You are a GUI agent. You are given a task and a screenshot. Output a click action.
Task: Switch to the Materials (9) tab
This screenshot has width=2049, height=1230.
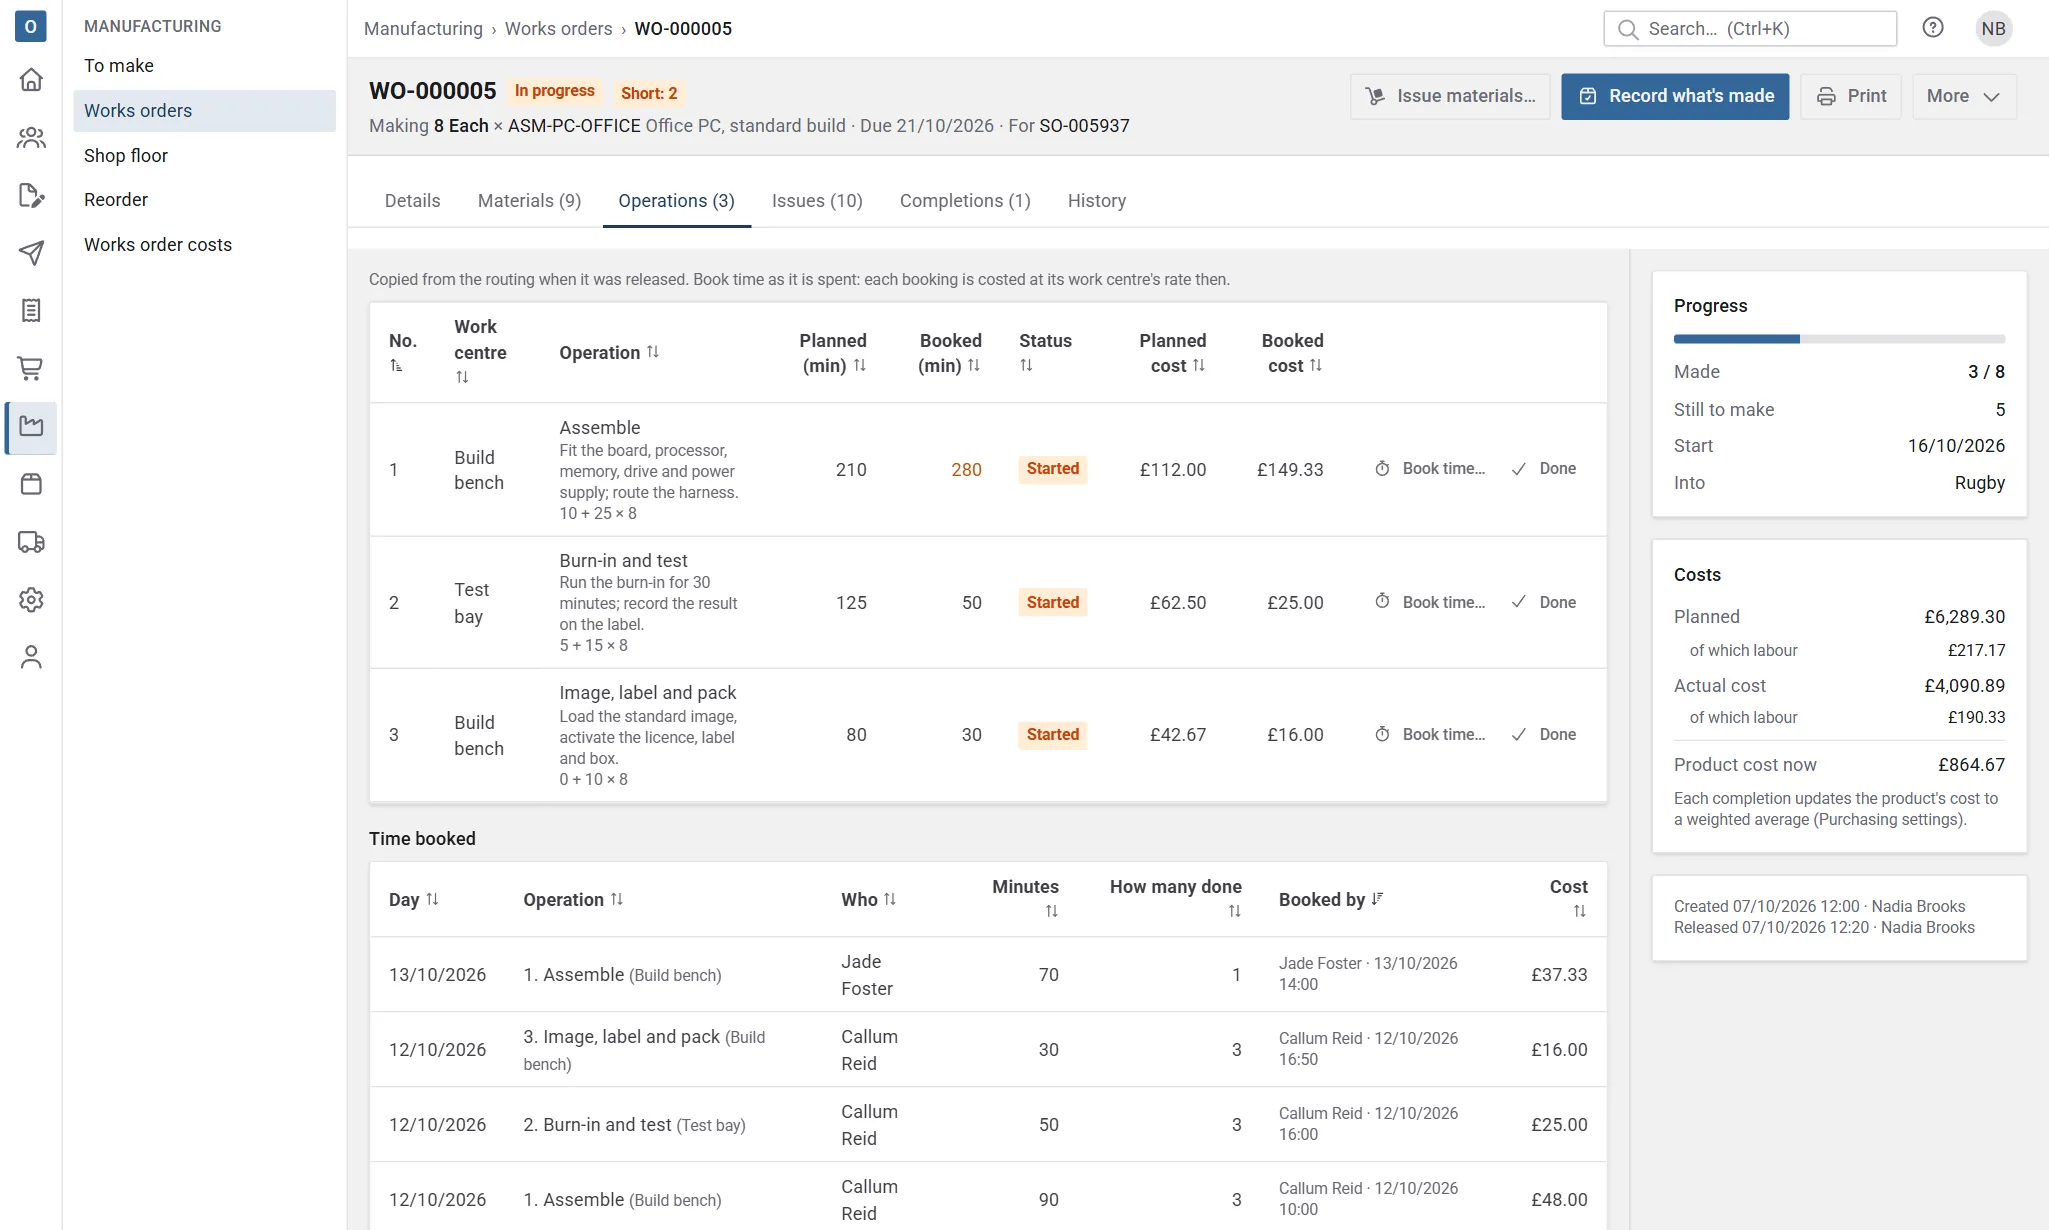(x=529, y=201)
